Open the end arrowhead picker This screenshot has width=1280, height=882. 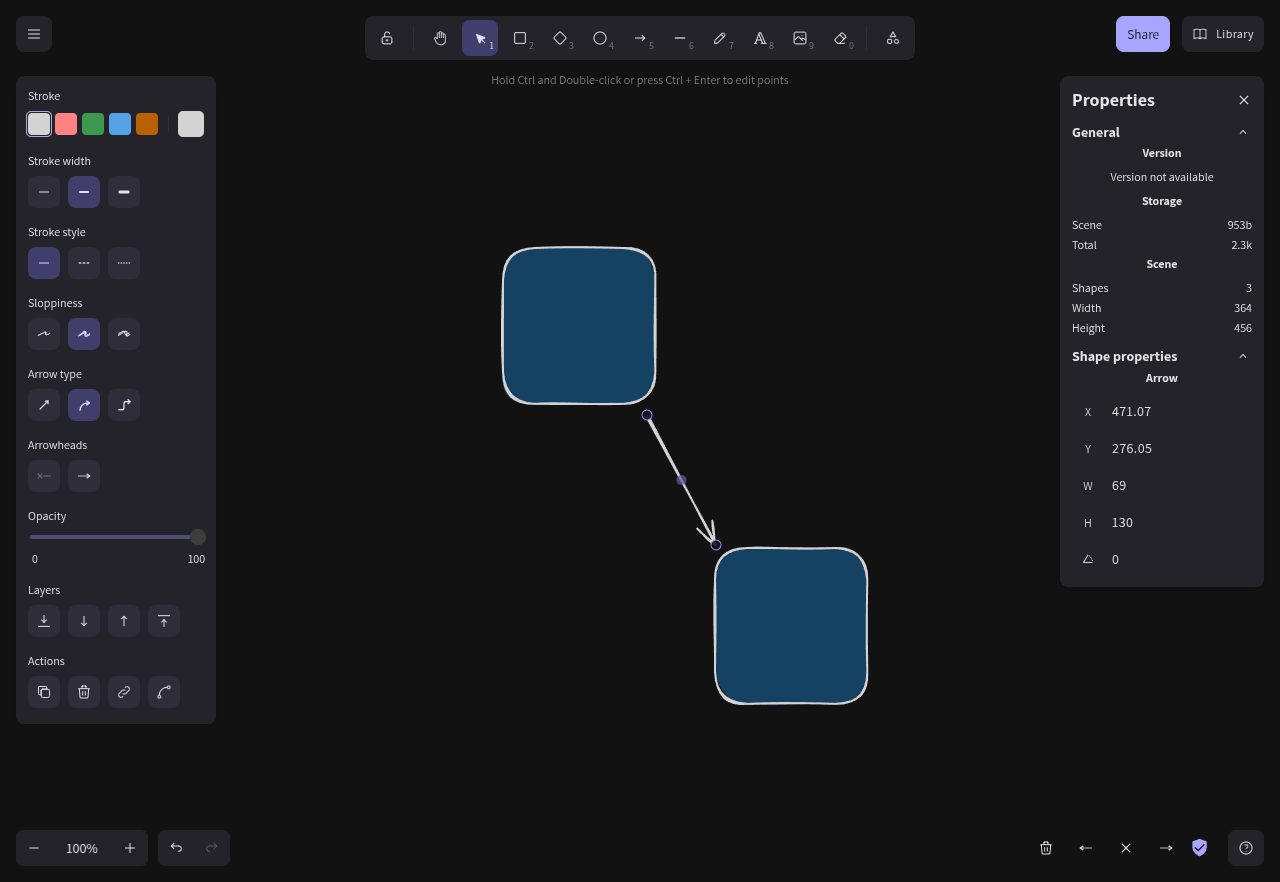(x=84, y=476)
